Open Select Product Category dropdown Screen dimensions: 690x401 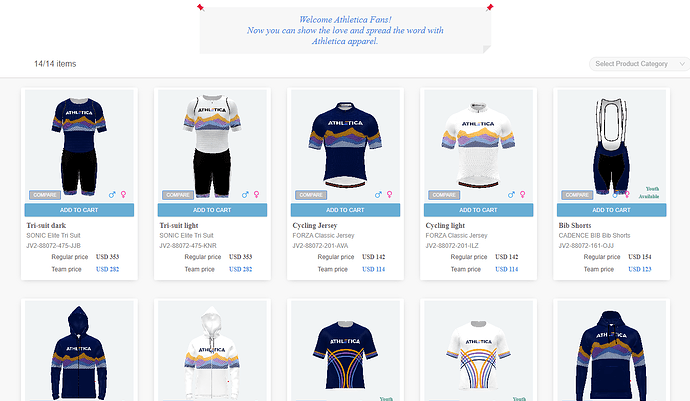639,64
